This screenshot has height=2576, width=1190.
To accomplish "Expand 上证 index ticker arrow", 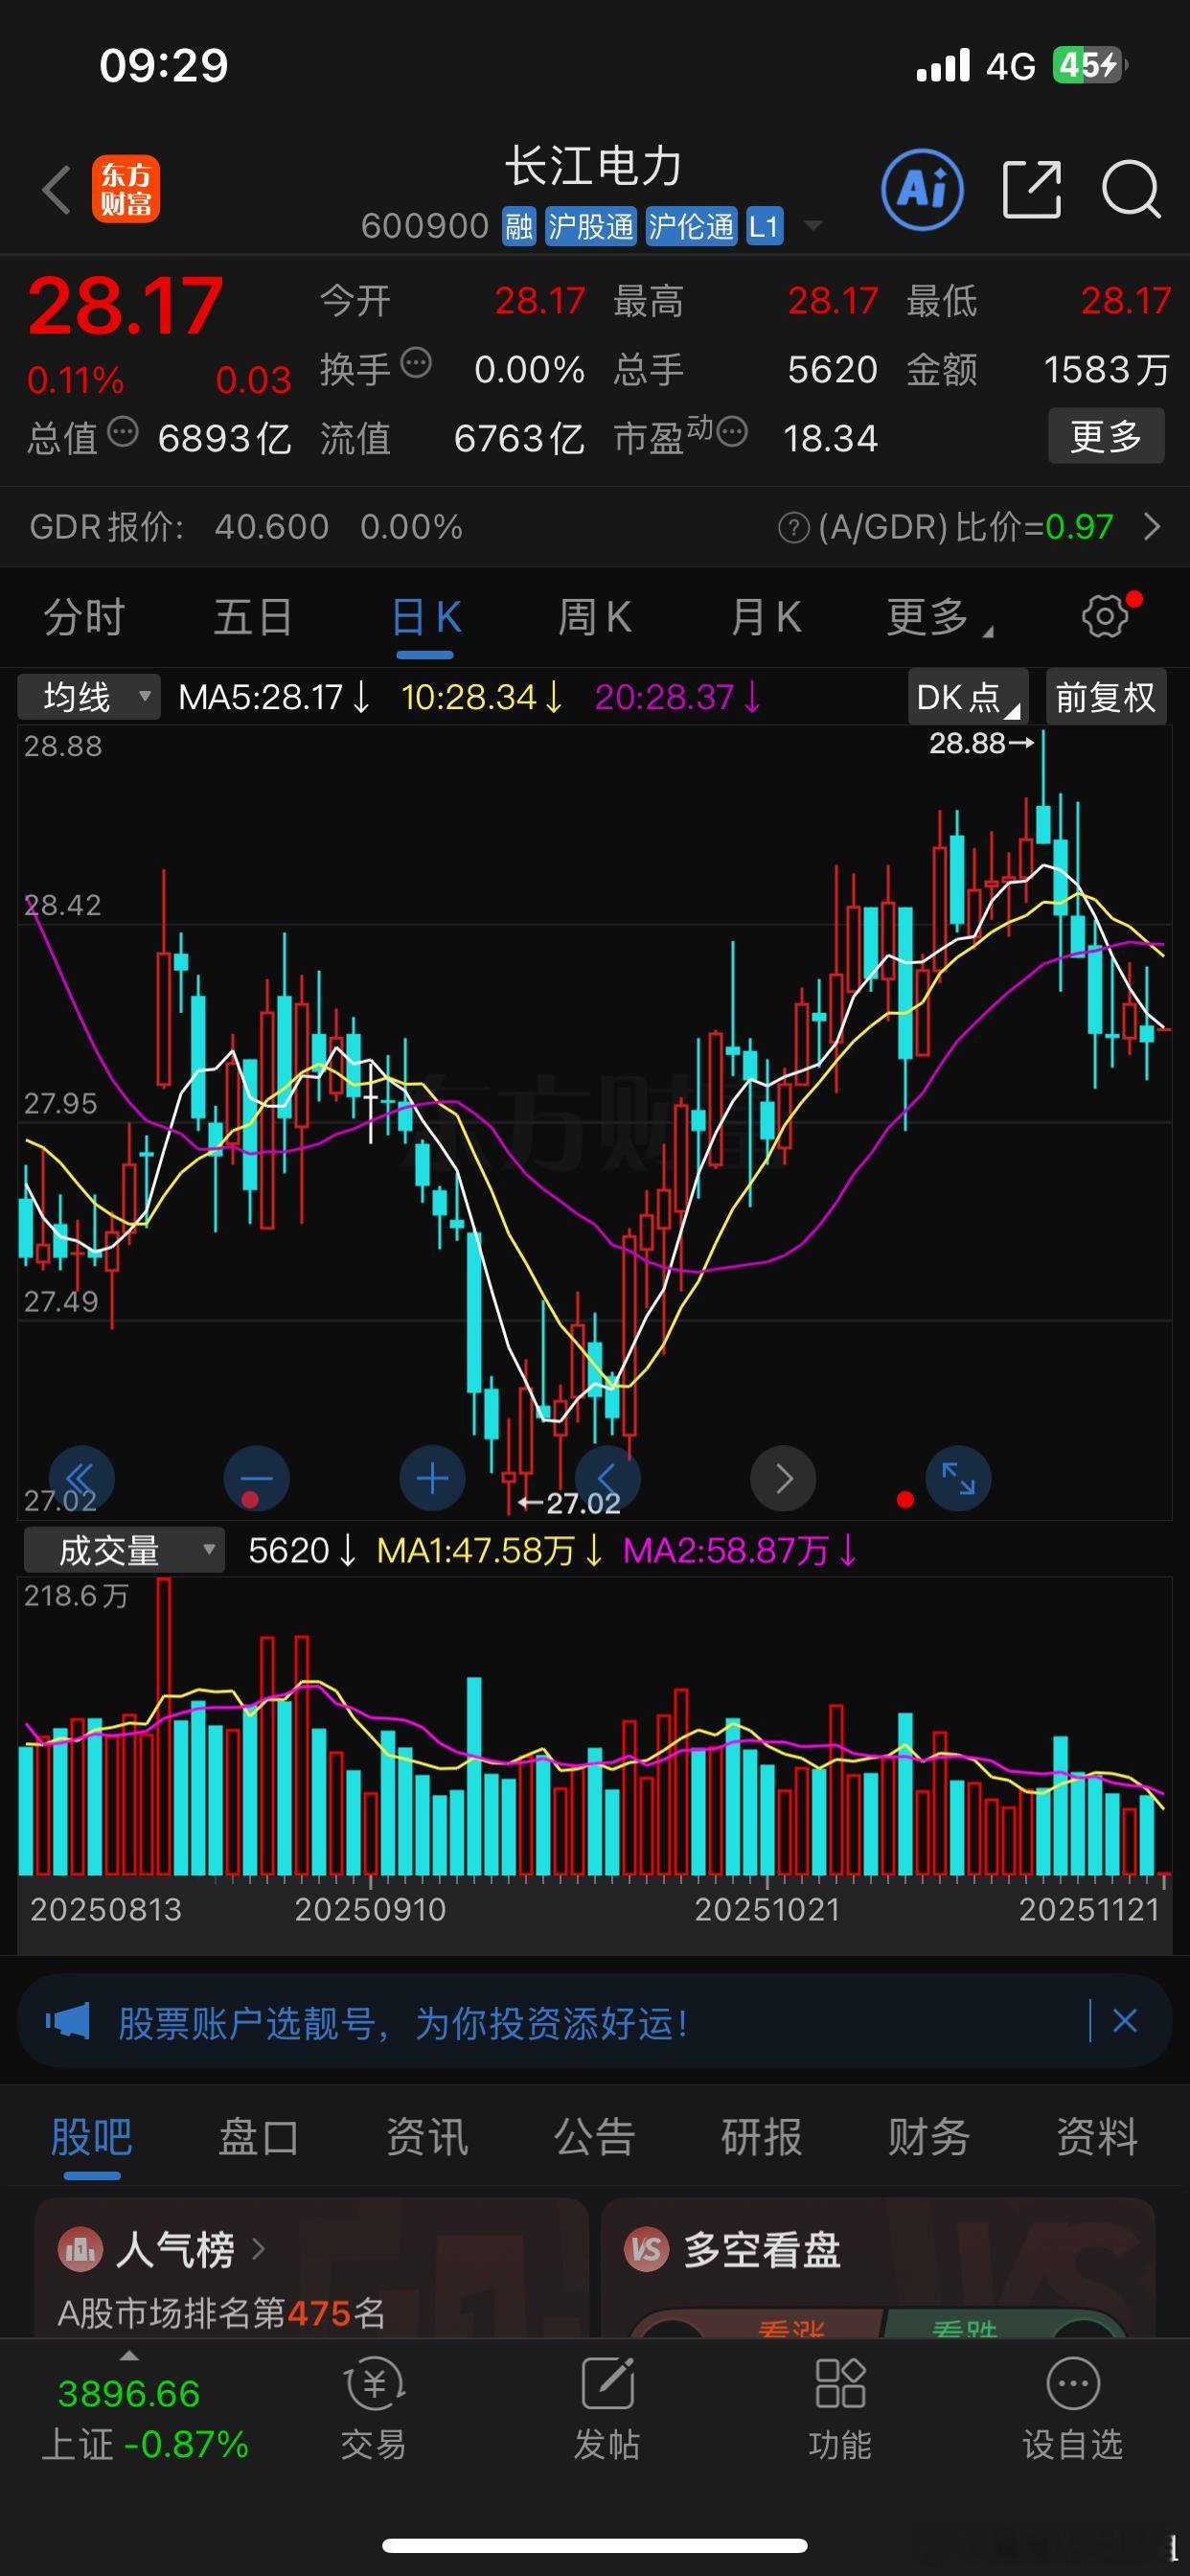I will coord(129,2356).
